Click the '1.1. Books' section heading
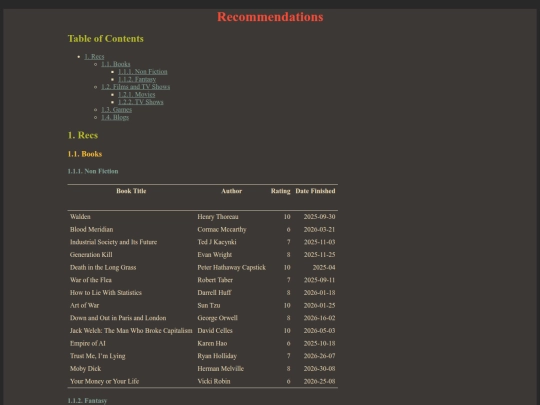Image resolution: width=540 pixels, height=405 pixels. 85,154
